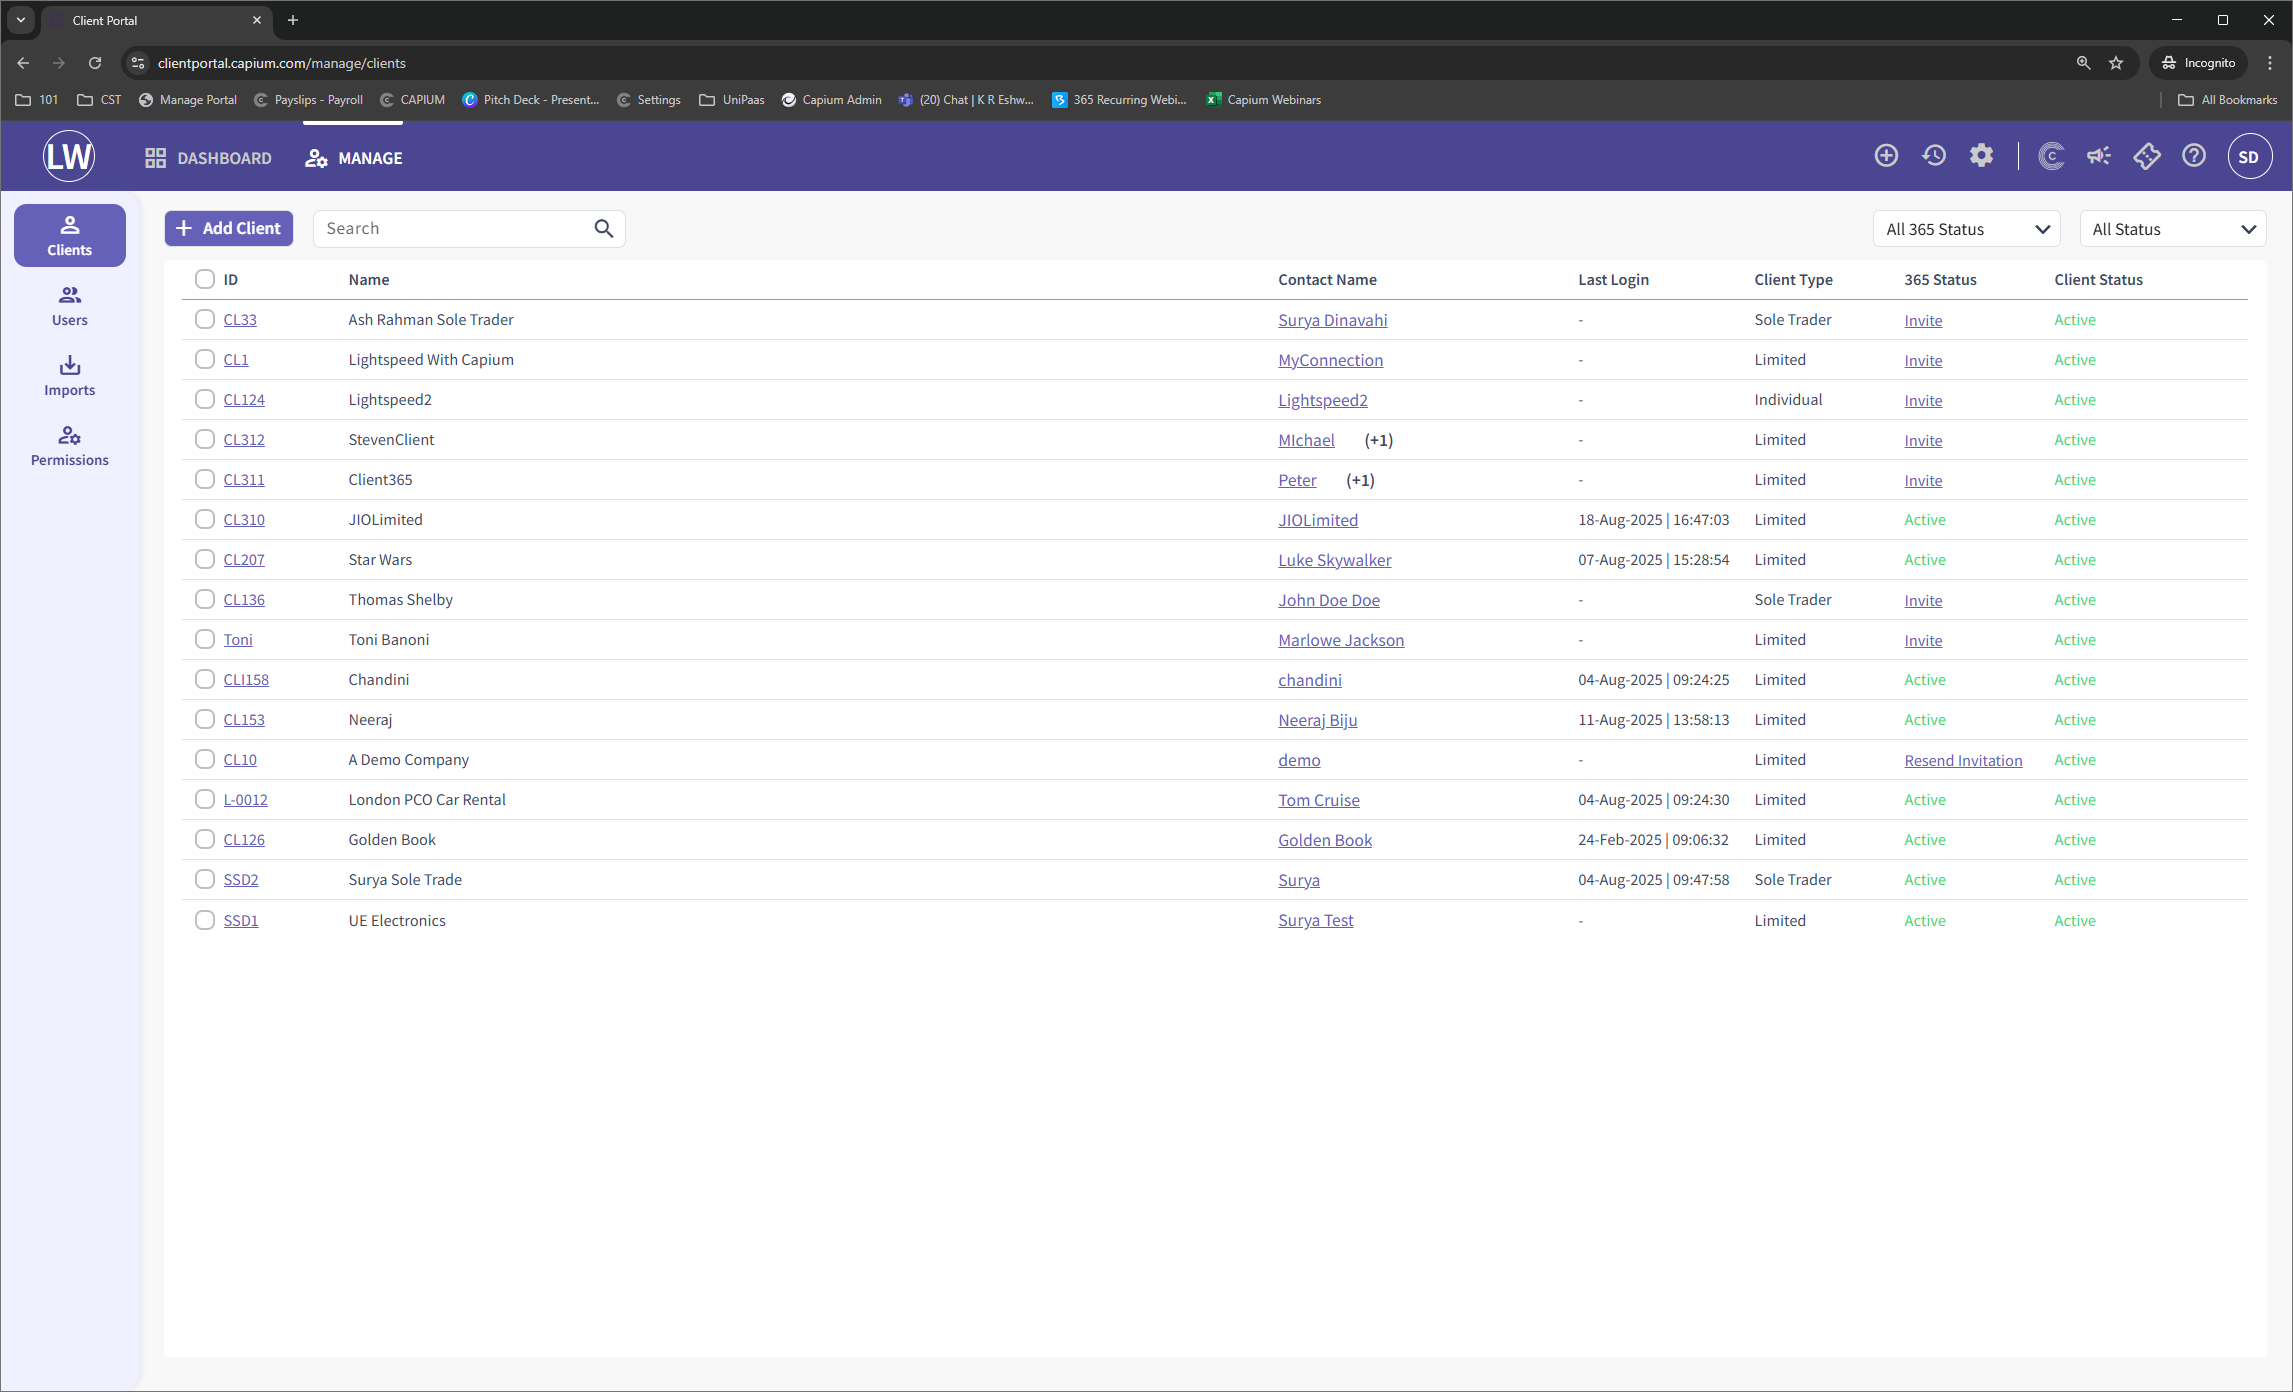Click the search magnifier icon
This screenshot has height=1392, width=2293.
coord(603,228)
